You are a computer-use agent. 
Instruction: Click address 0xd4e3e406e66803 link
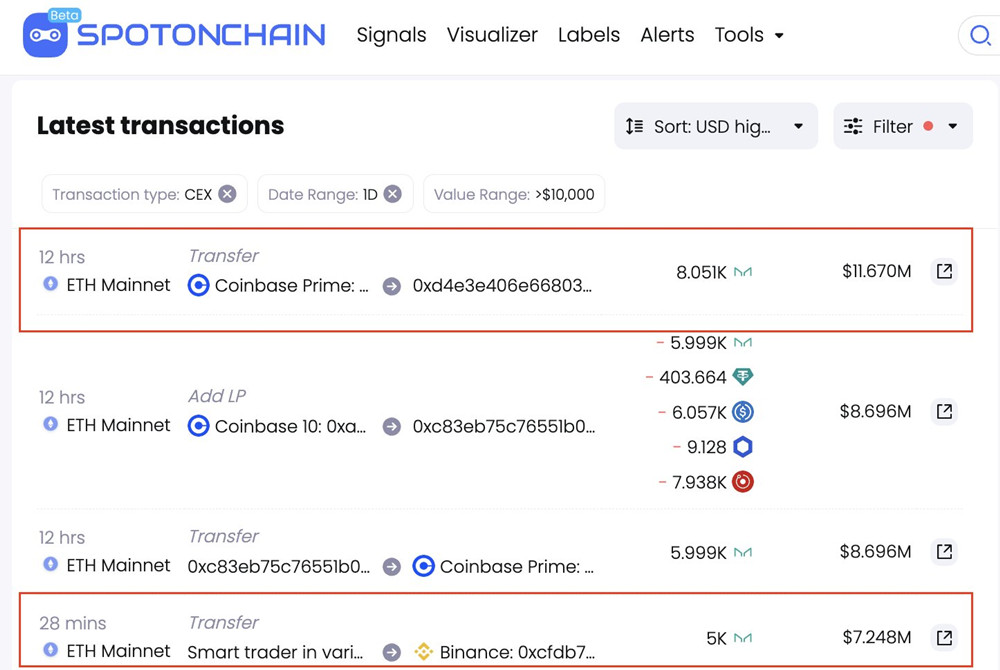pyautogui.click(x=502, y=286)
